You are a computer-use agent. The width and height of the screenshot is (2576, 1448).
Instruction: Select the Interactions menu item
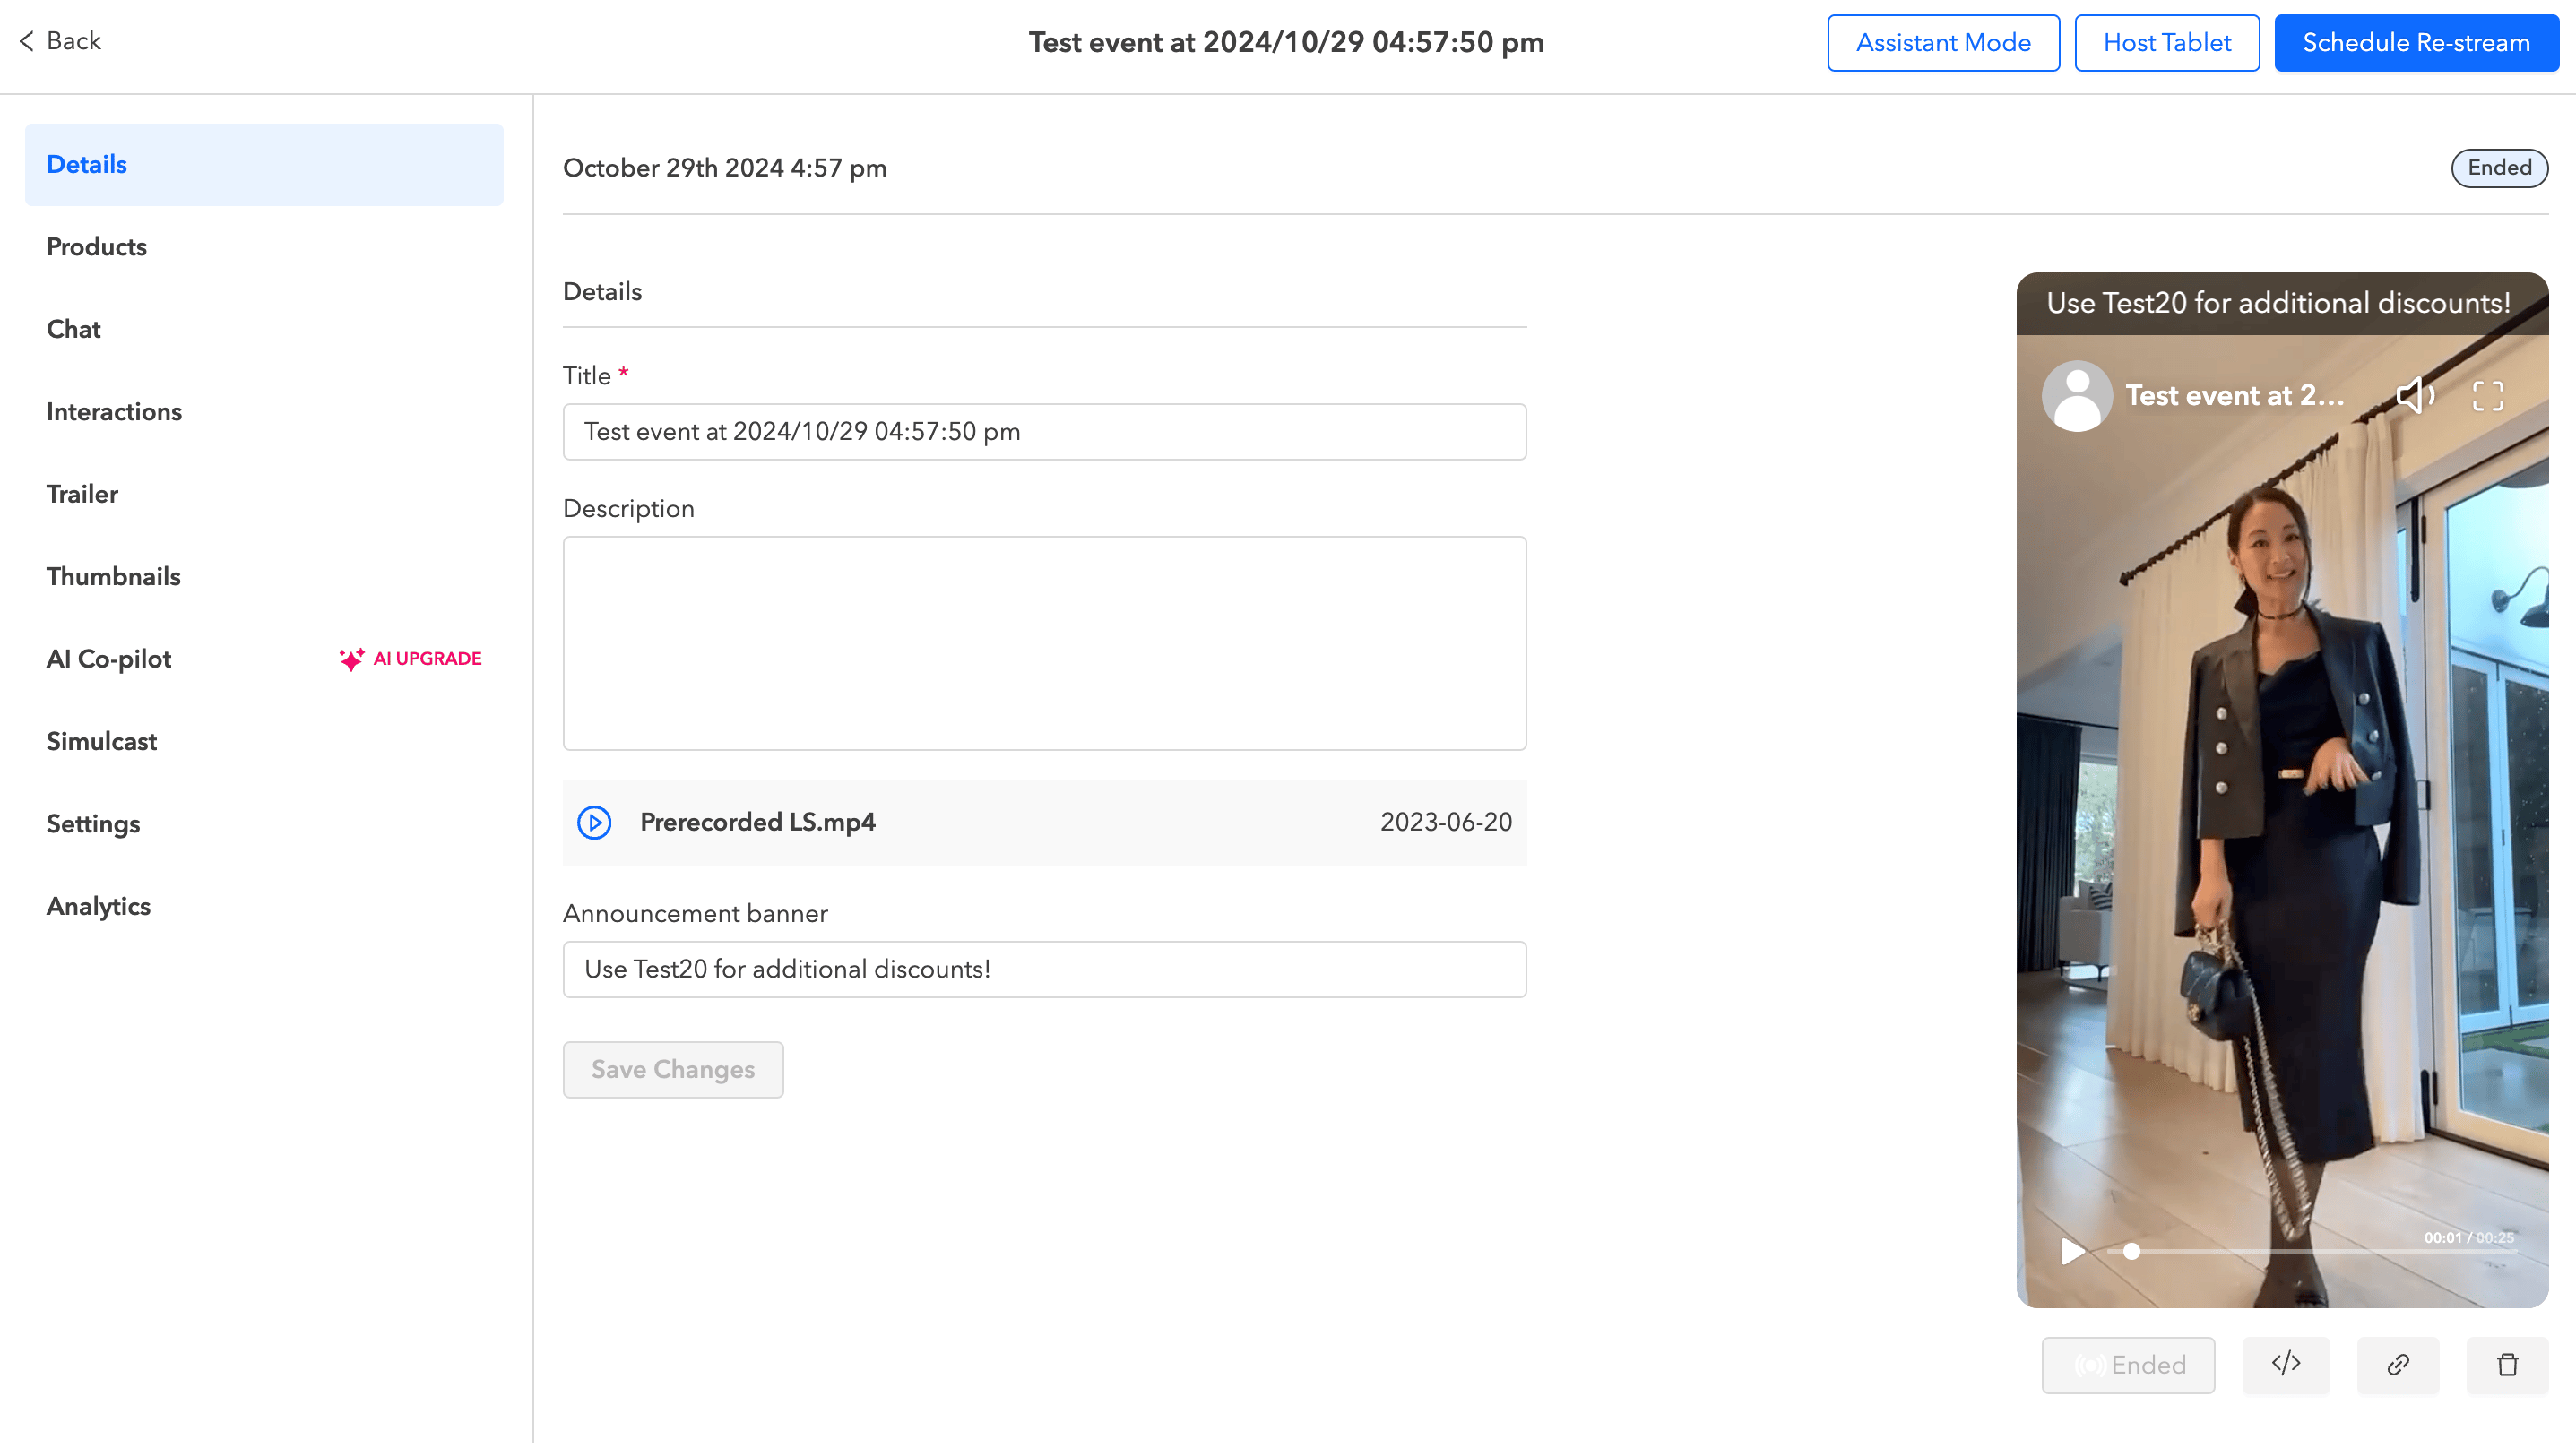[114, 412]
